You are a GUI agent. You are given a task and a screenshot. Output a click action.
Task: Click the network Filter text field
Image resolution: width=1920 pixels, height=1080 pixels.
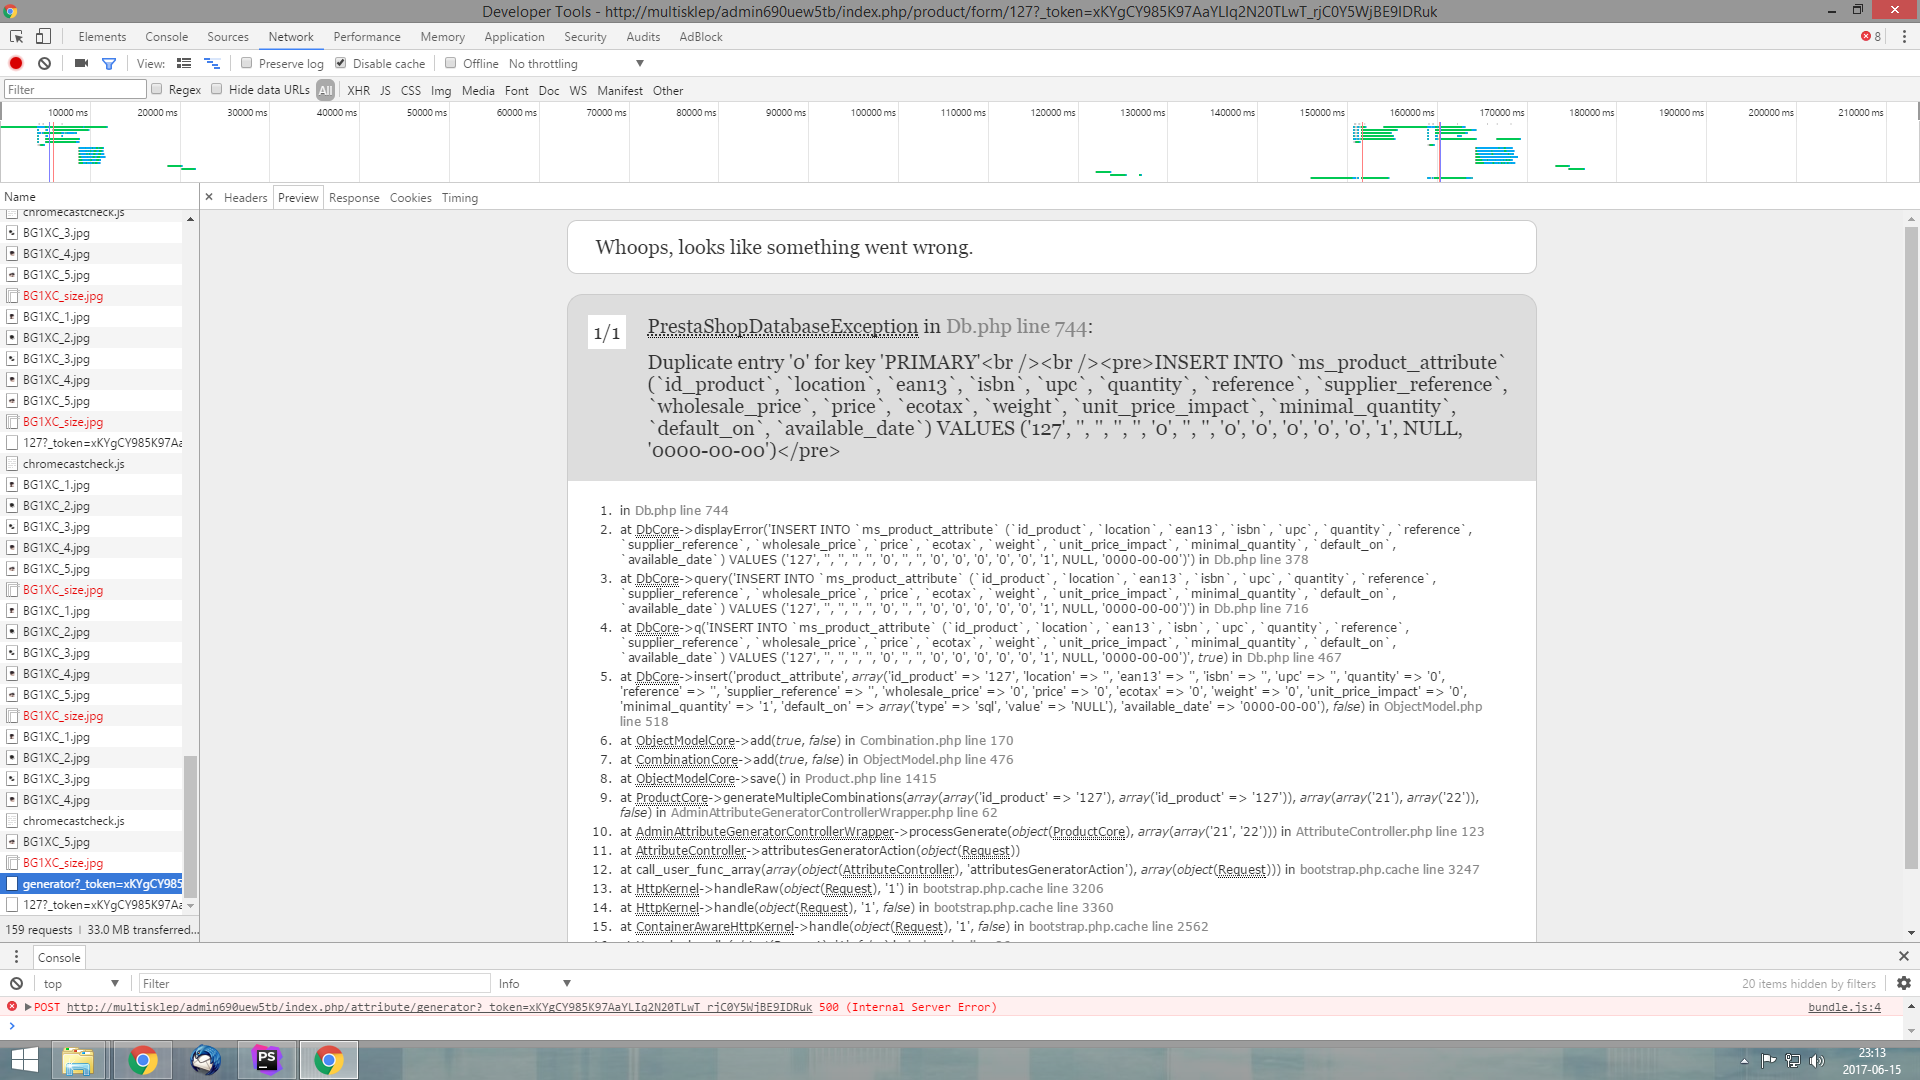coord(75,90)
